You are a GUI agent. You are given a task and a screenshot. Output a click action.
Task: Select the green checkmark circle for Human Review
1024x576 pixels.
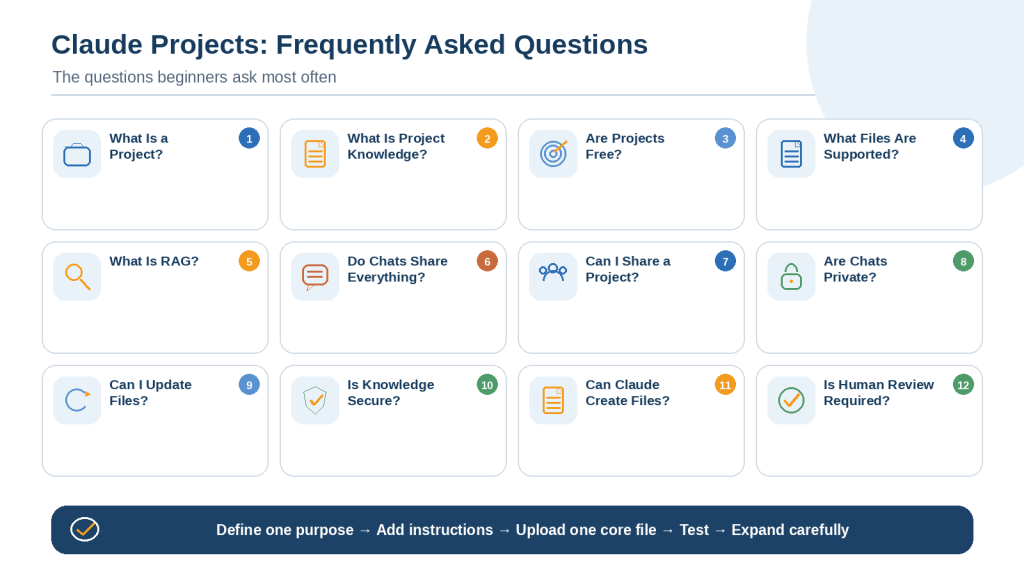click(791, 400)
